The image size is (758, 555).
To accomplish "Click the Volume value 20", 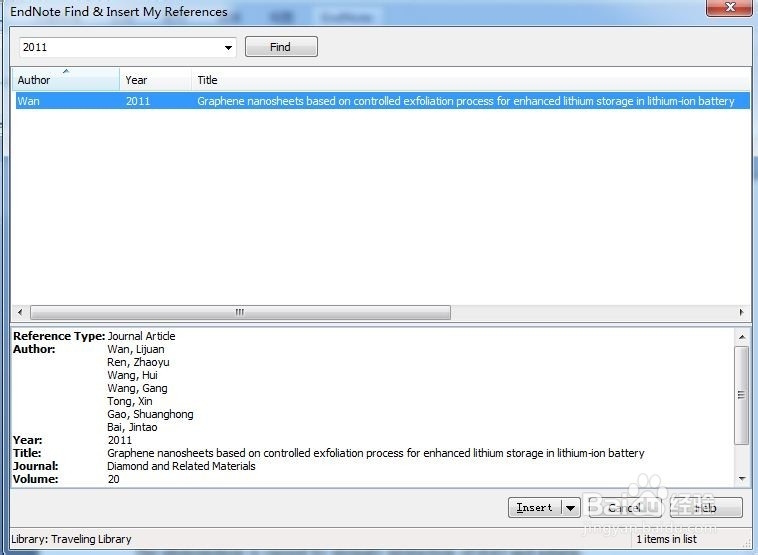I will point(114,479).
